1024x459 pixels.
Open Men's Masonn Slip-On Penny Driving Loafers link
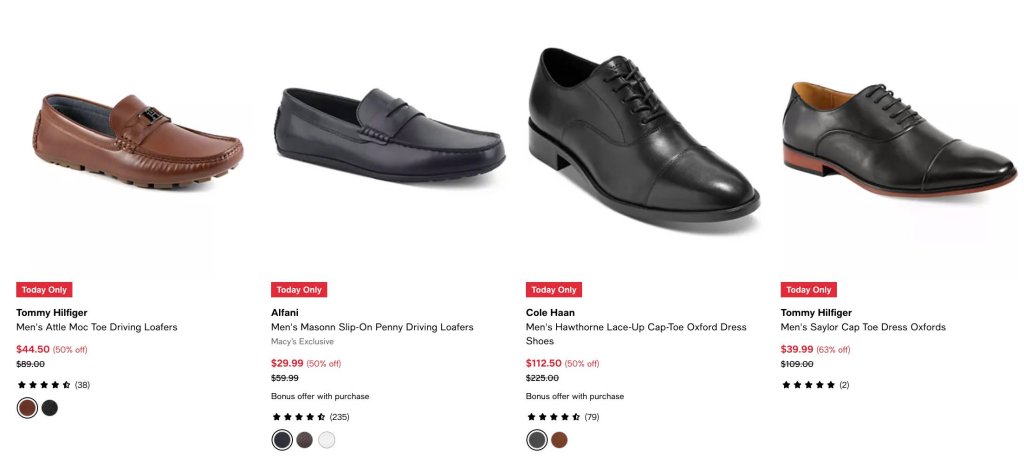coord(372,327)
